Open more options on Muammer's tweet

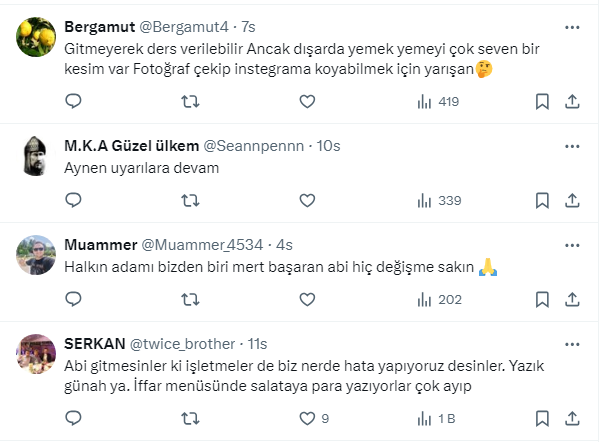pos(572,244)
